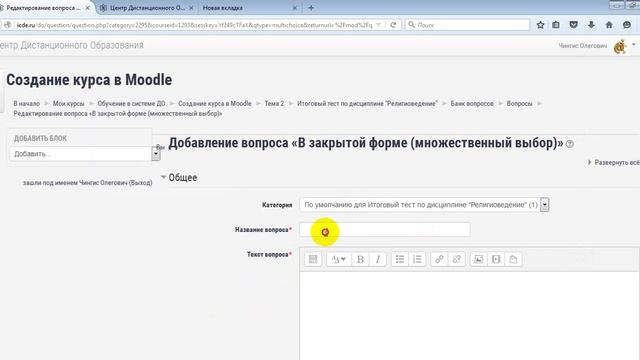Go to В начало breadcrumb
This screenshot has width=640, height=360.
click(x=27, y=104)
